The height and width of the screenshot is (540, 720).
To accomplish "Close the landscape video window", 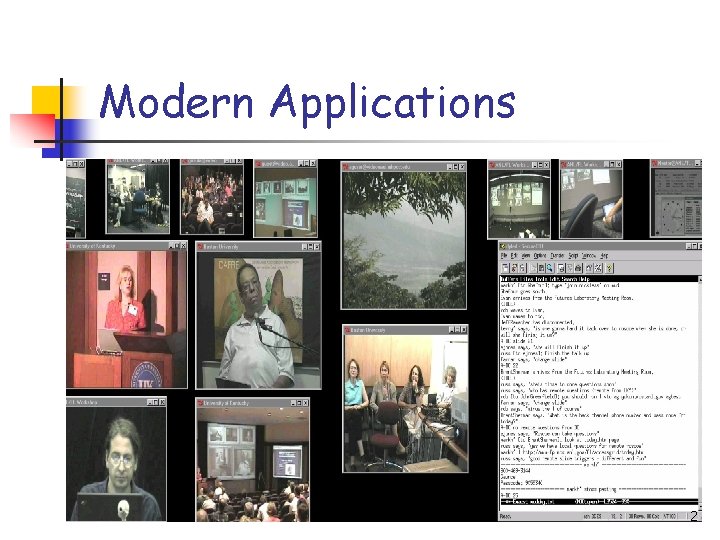I will [x=462, y=167].
